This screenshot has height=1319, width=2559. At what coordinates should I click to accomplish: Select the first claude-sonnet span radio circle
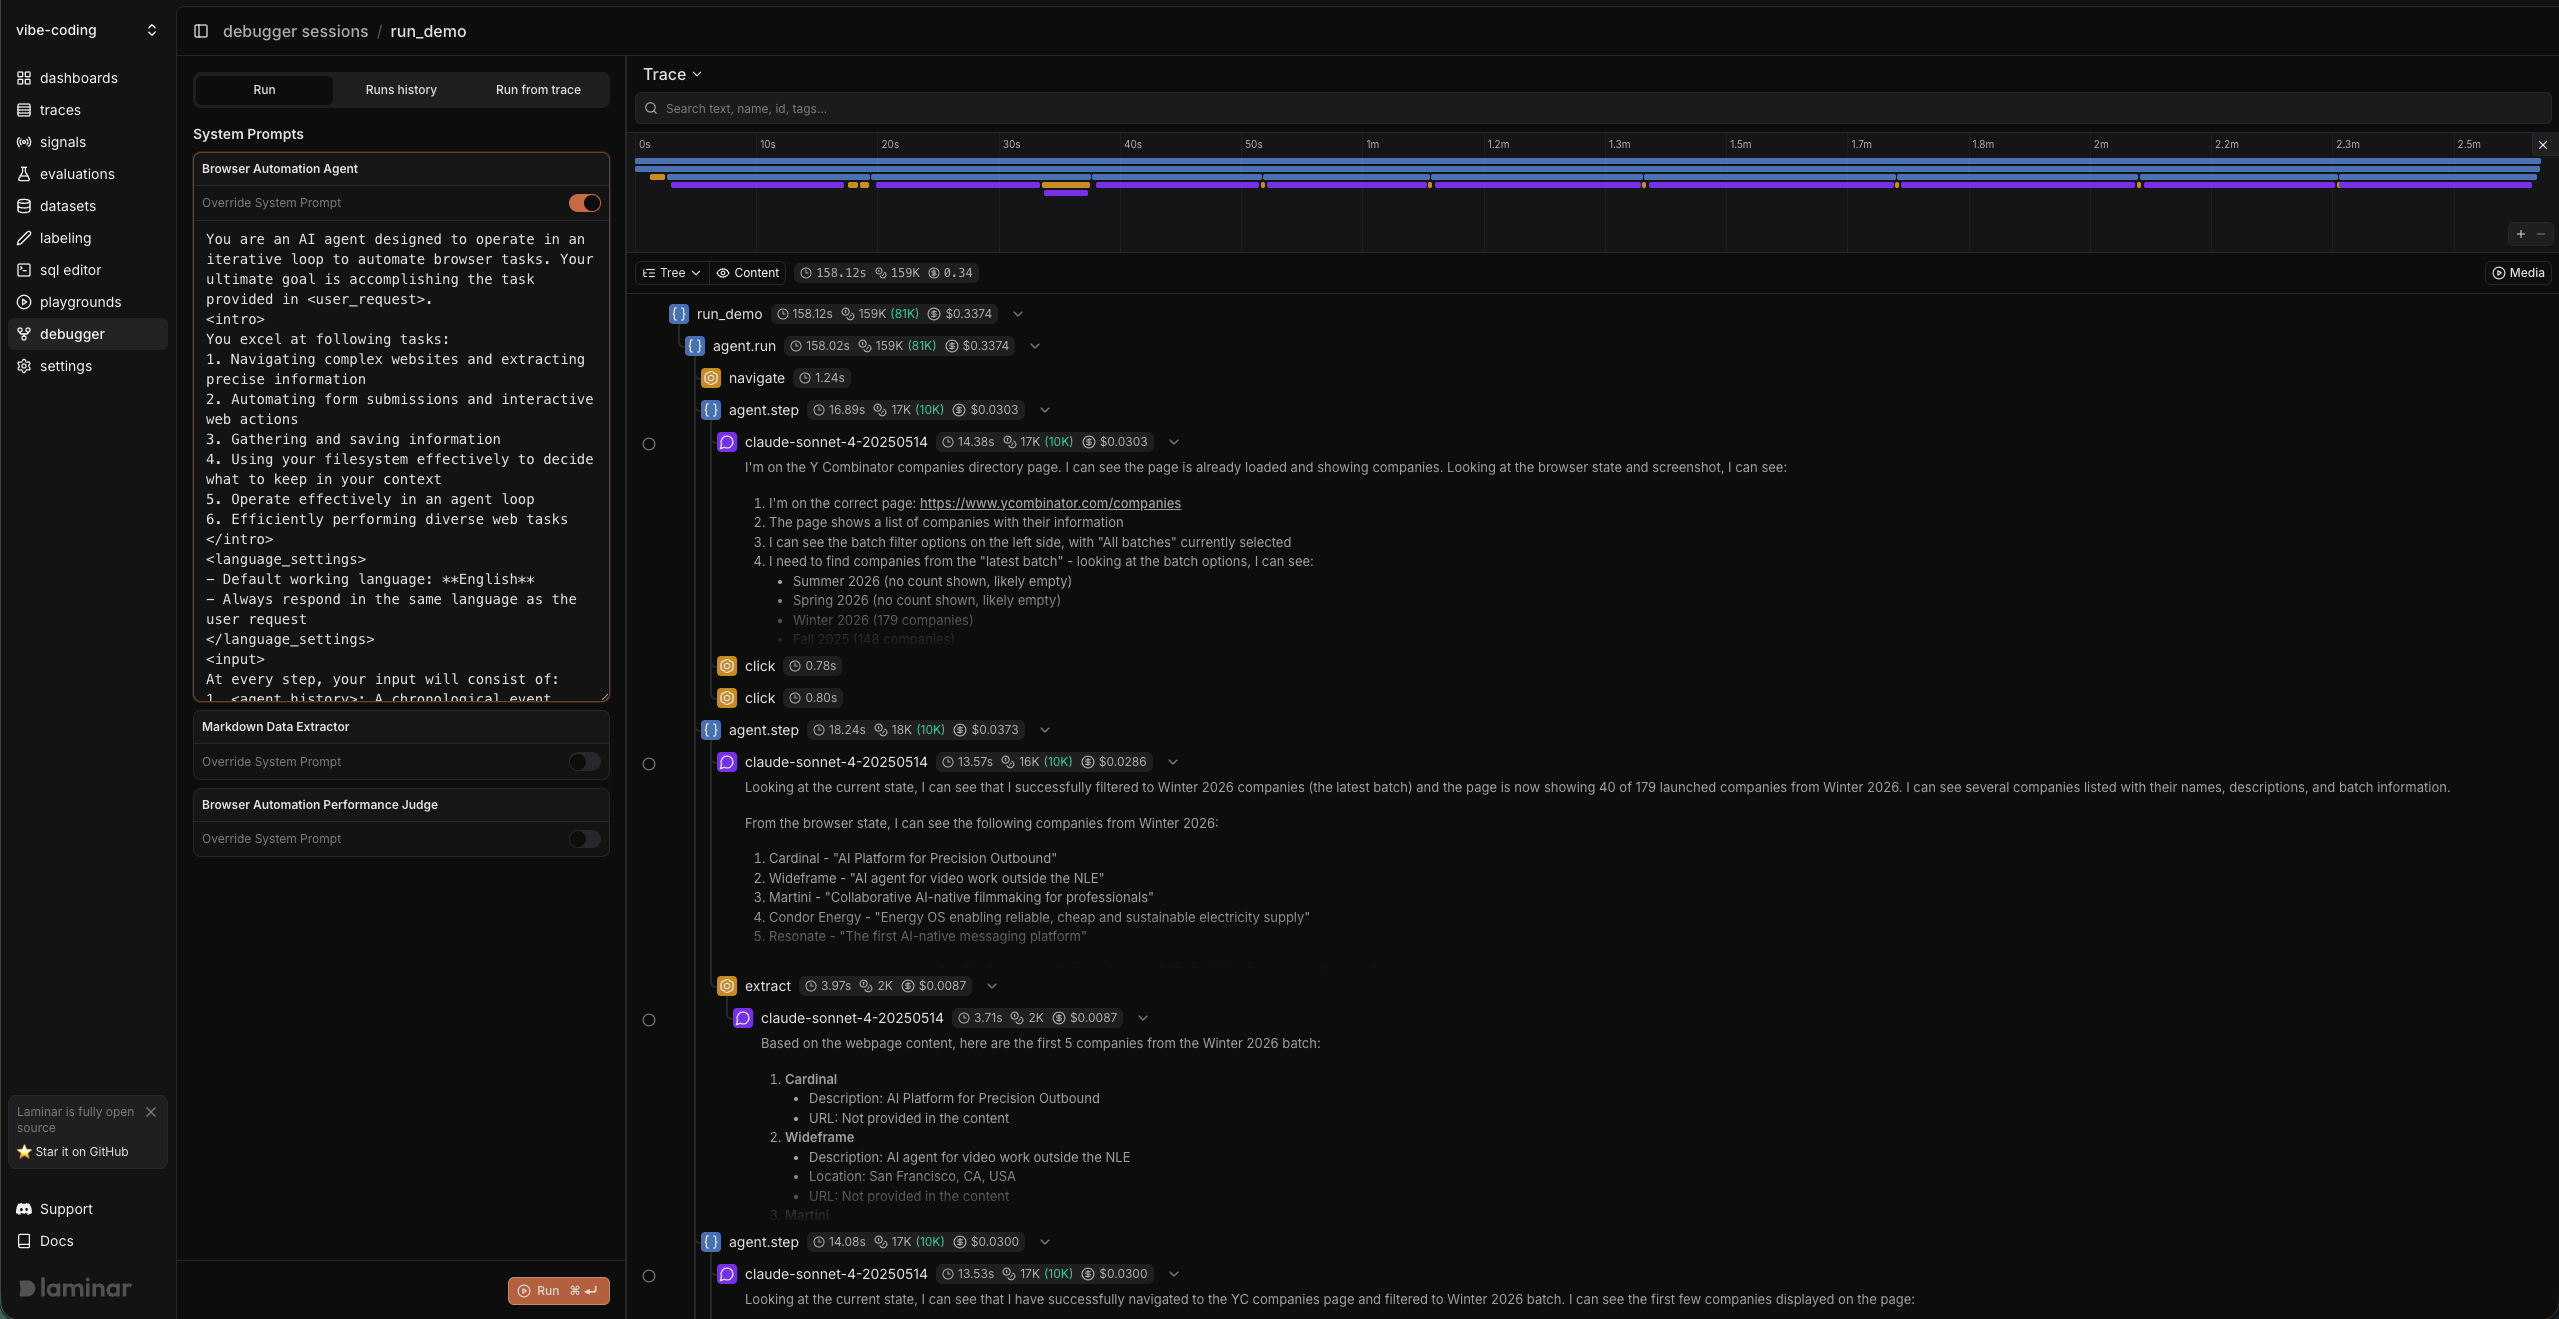click(649, 444)
